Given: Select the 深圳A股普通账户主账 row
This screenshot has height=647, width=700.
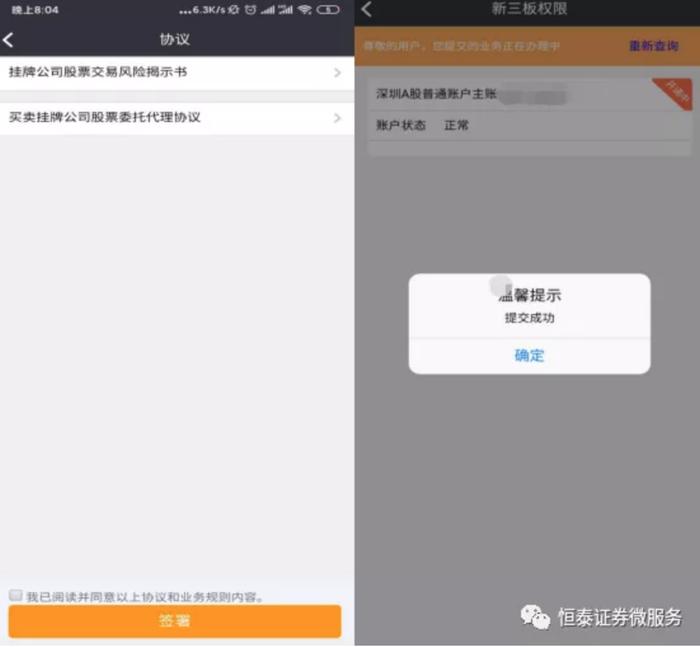Looking at the screenshot, I should [x=529, y=94].
